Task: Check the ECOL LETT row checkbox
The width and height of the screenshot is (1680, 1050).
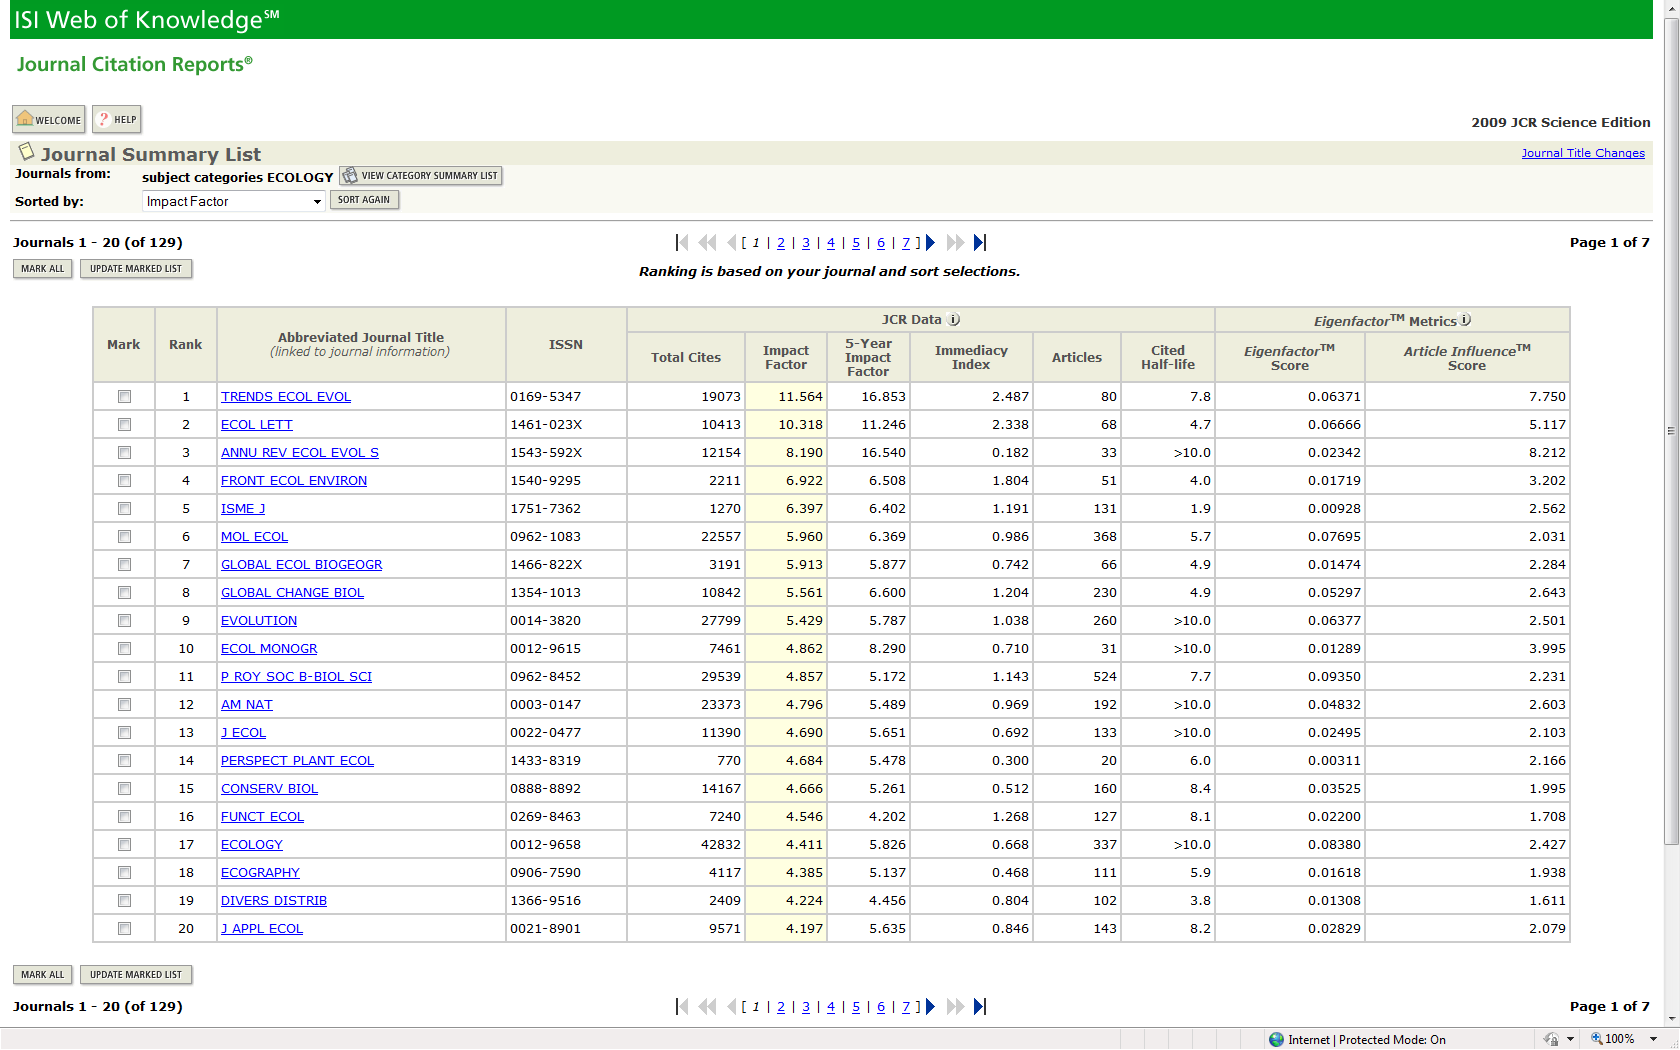Action: 125,425
